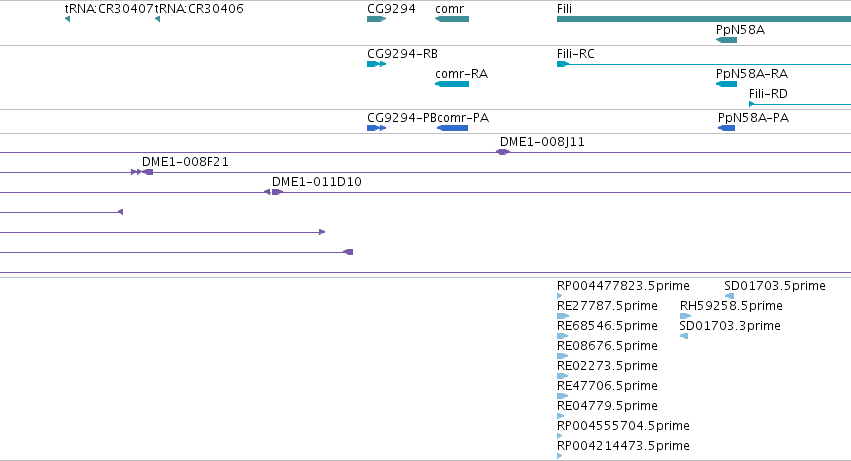The image size is (851, 461).
Task: Click the RP004214473.5prime EST arrow
Action: (x=560, y=456)
